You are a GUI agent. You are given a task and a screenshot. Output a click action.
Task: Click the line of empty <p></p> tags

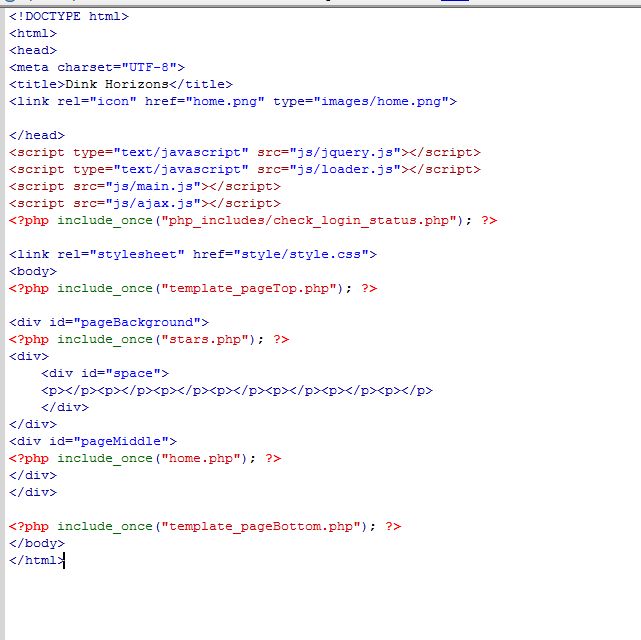click(237, 391)
